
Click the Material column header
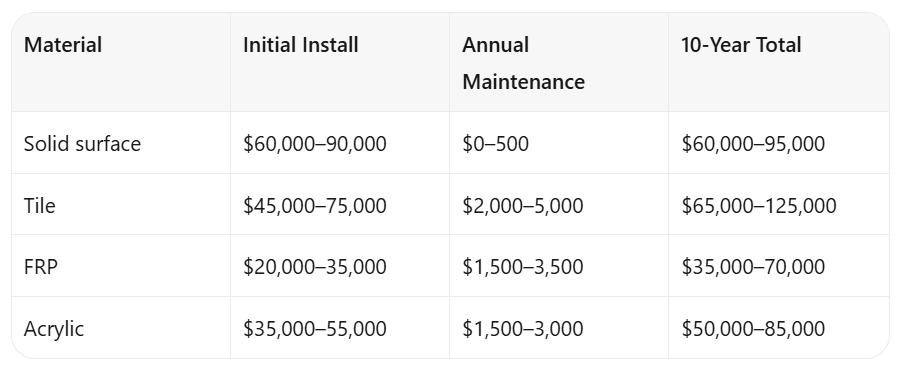63,45
